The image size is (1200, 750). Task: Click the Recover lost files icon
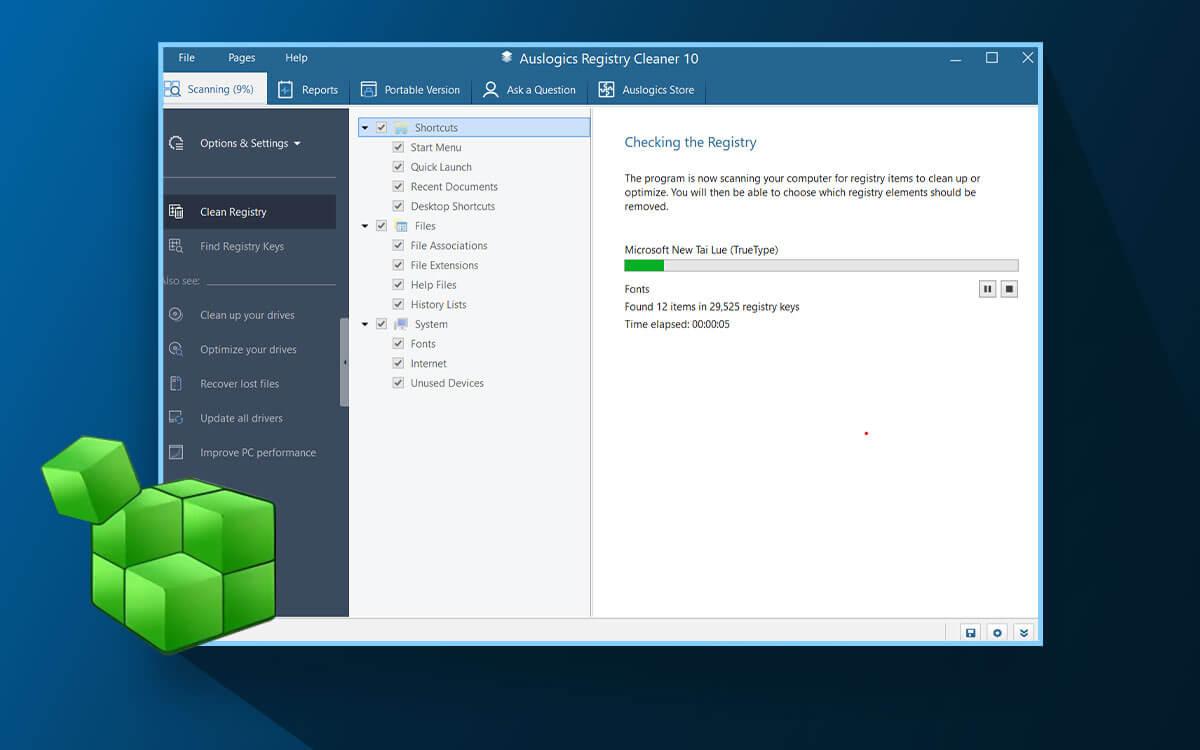176,383
